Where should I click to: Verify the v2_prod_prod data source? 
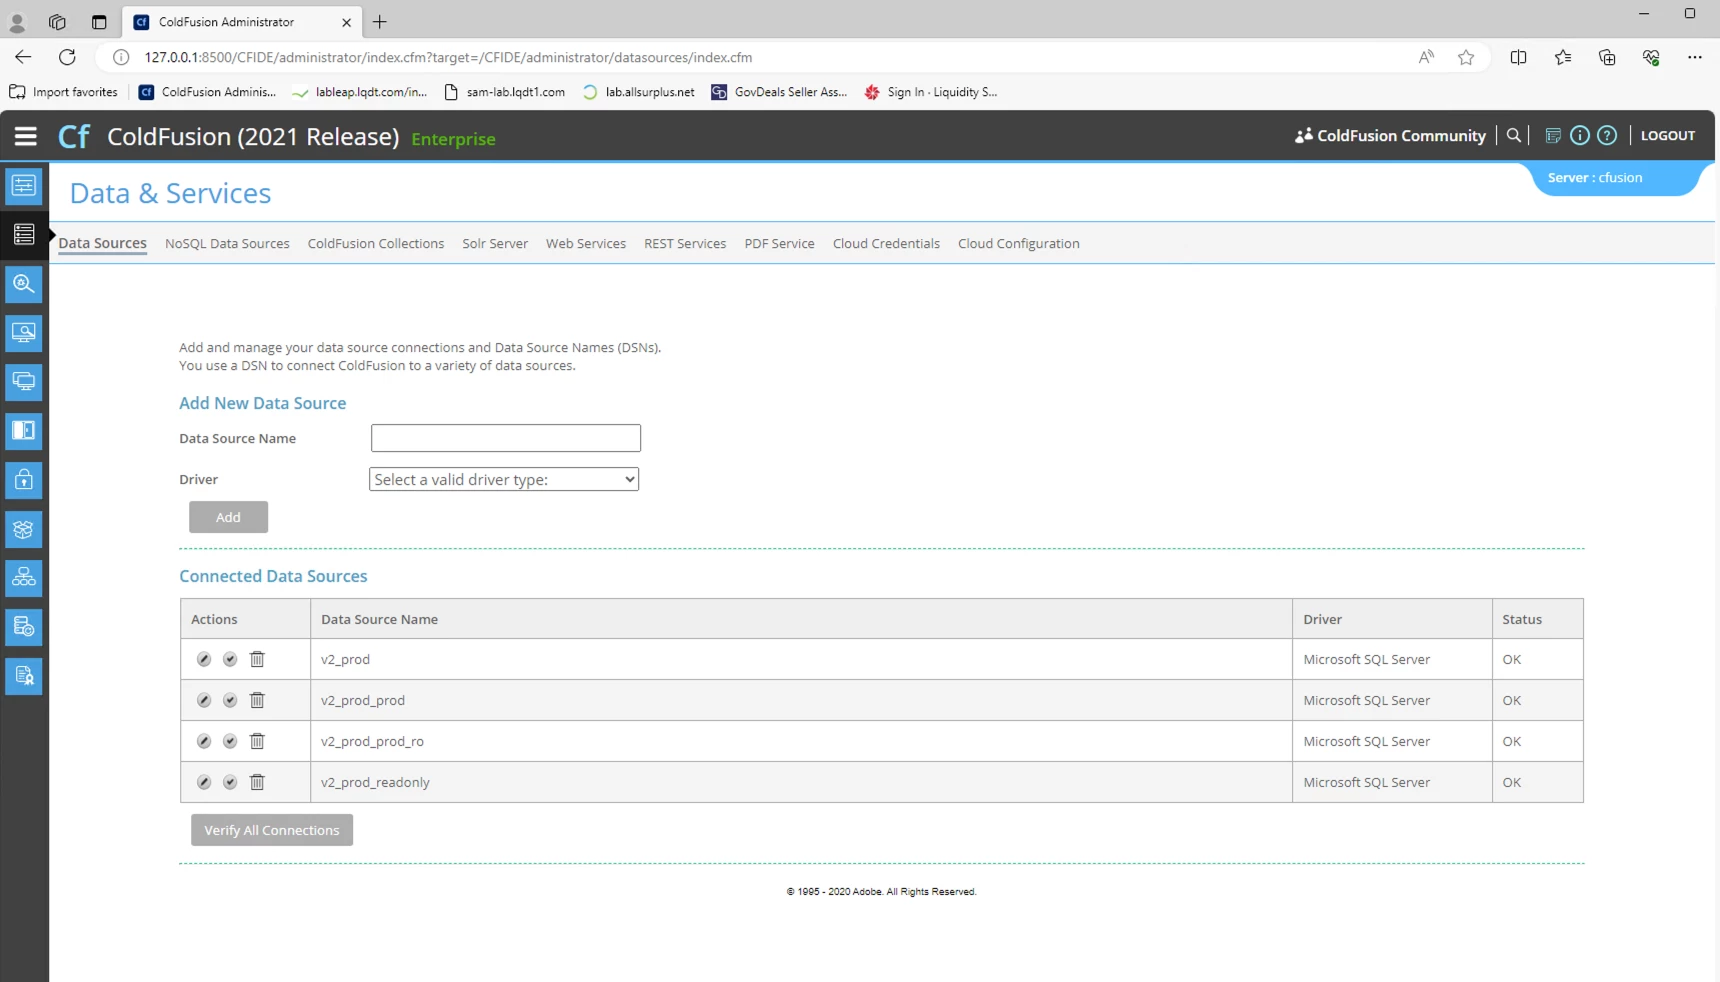coord(230,700)
